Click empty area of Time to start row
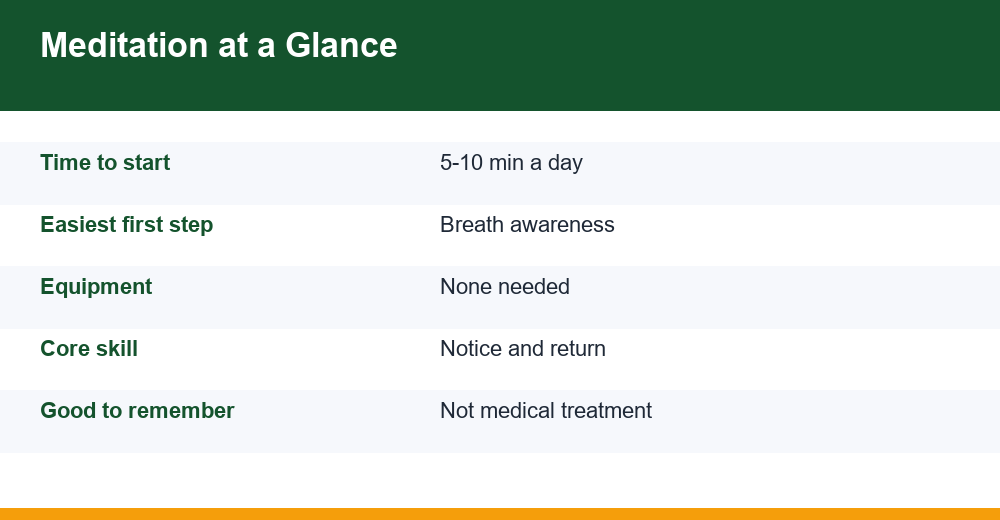This screenshot has height=520, width=1000. 797,174
